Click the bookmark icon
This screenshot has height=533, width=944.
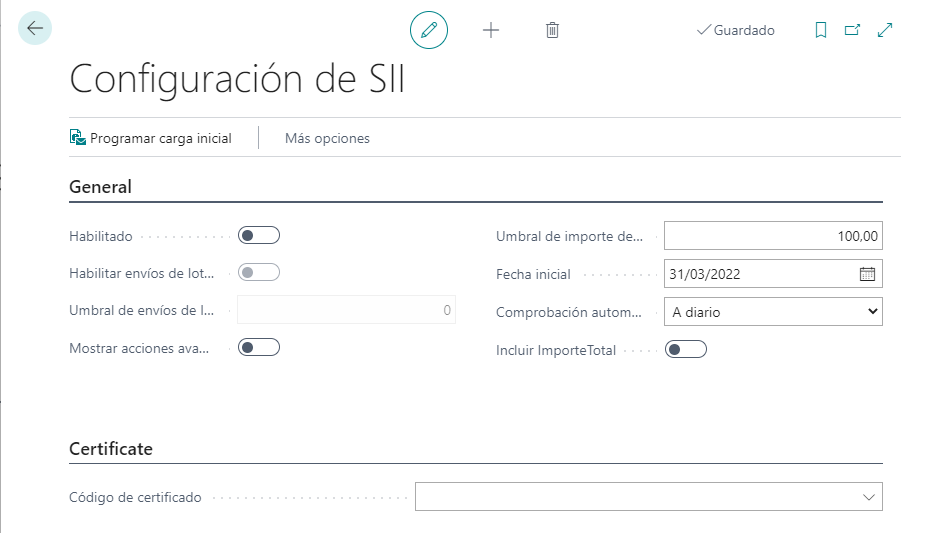821,30
